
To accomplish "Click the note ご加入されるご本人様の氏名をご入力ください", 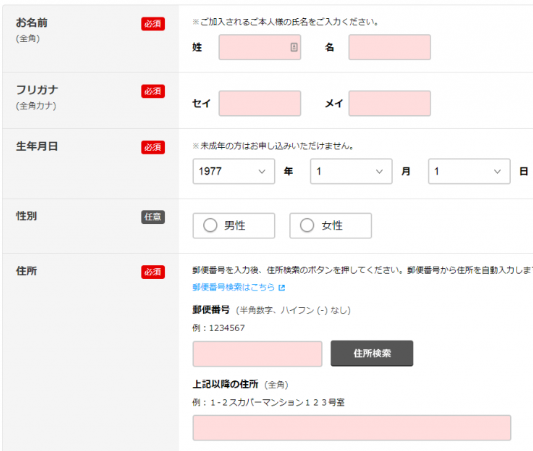I will point(286,22).
